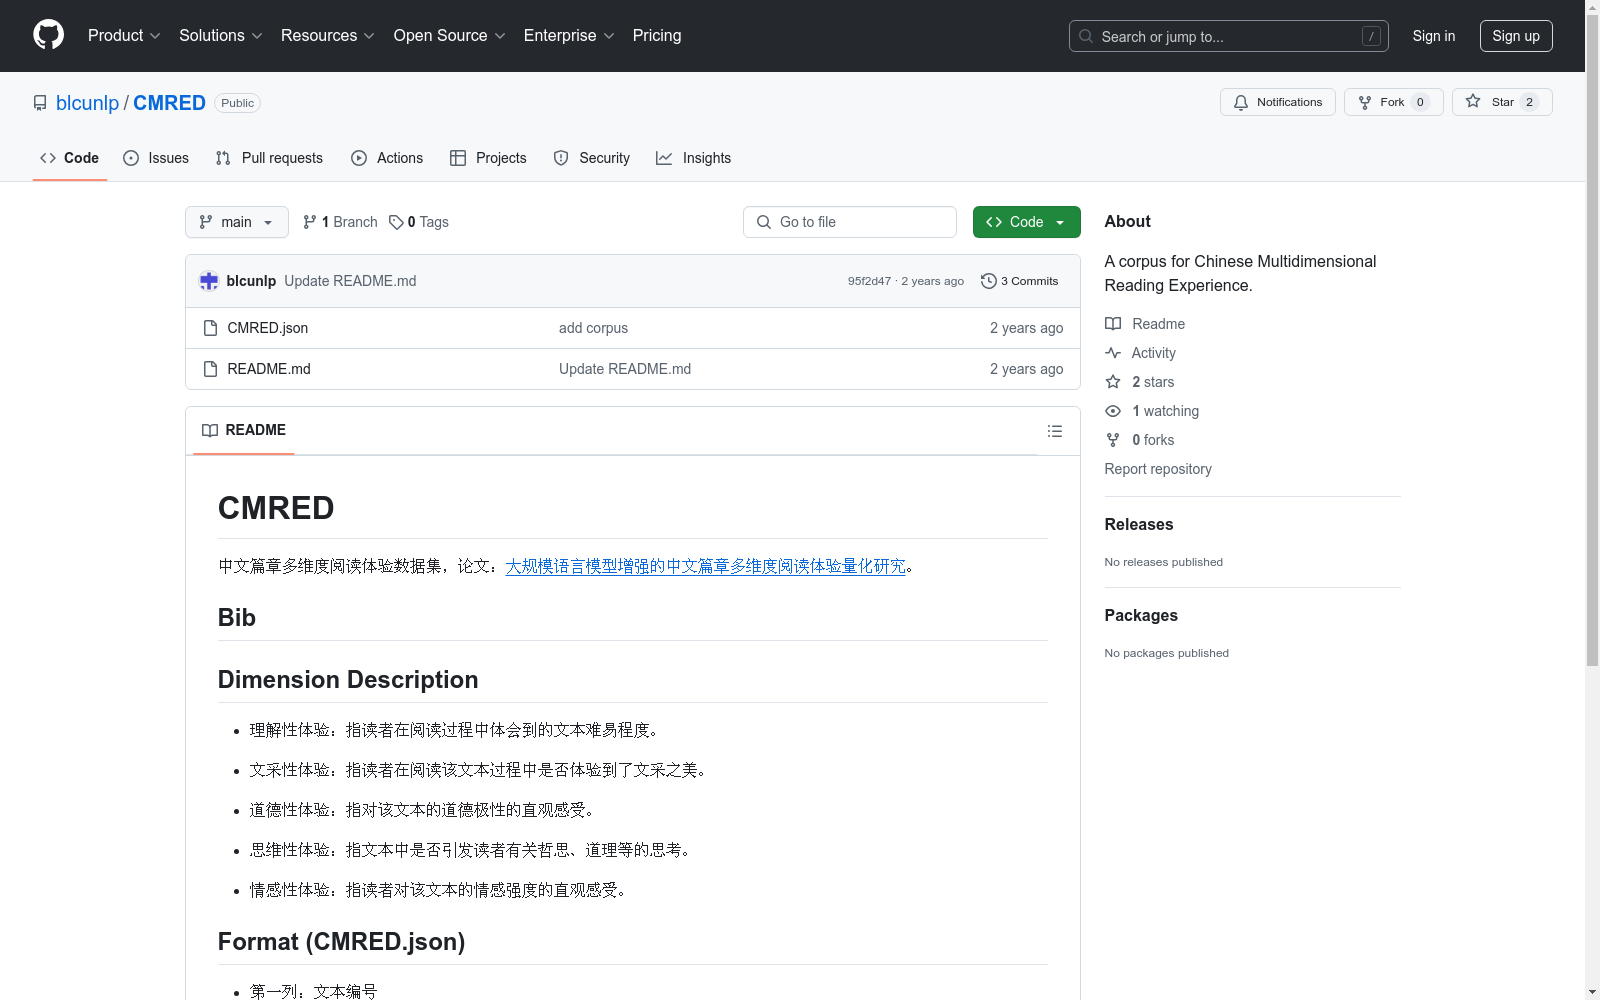The height and width of the screenshot is (1000, 1600).
Task: Click the magnifier icon in Go to file
Action: pyautogui.click(x=764, y=222)
